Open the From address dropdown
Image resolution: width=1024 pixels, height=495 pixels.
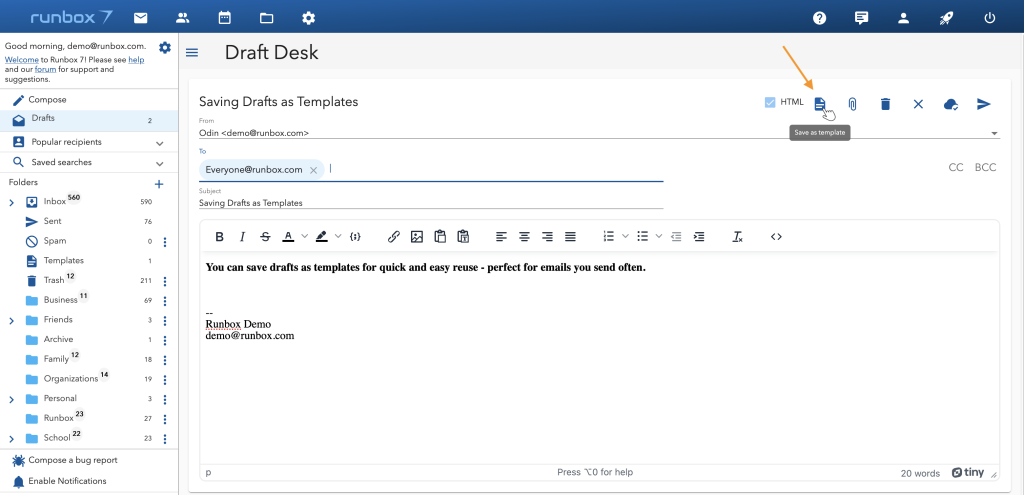coord(995,133)
